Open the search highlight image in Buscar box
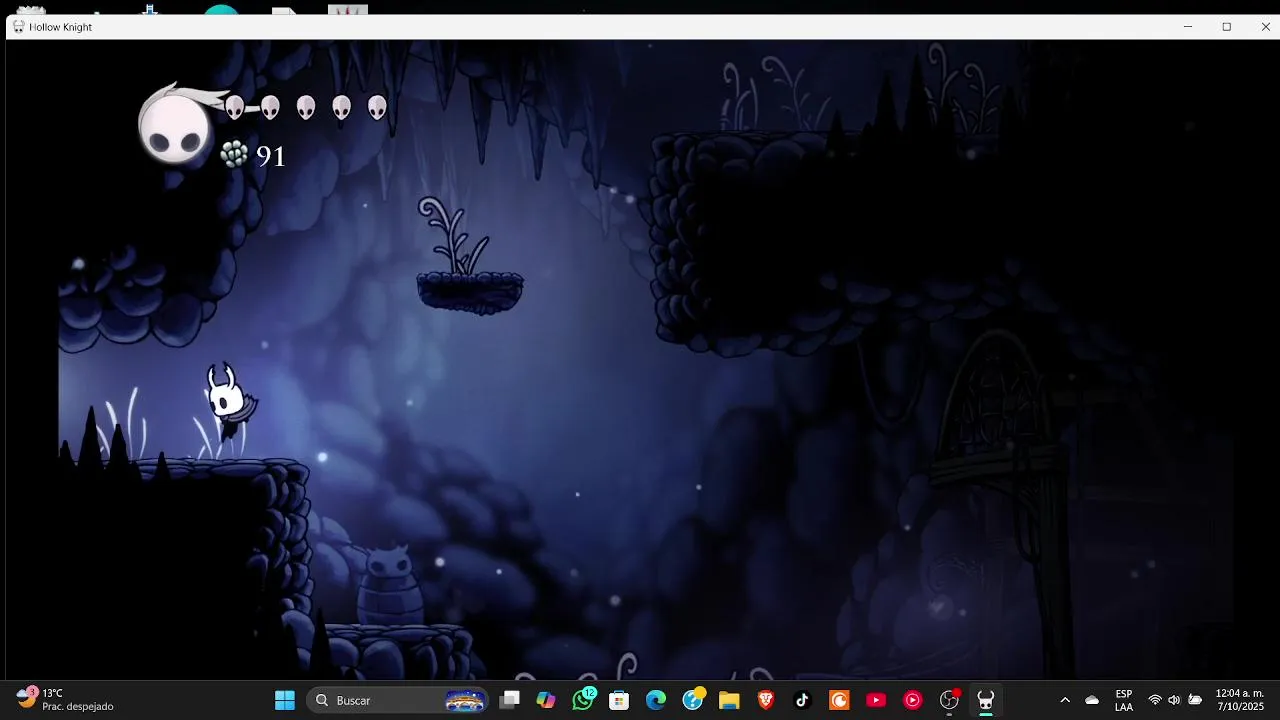1280x720 pixels. (465, 700)
